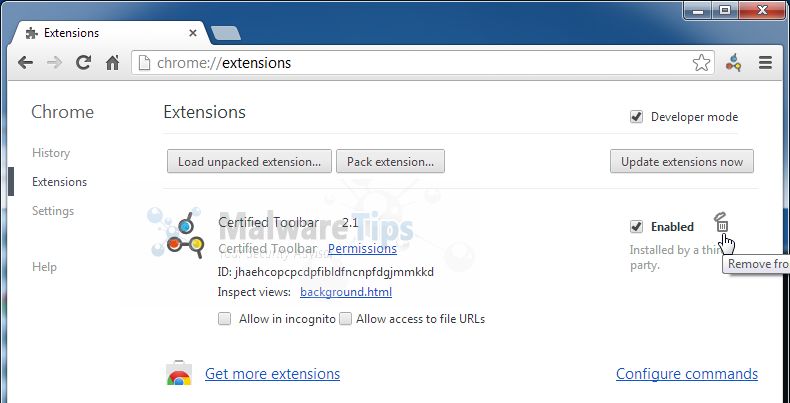Image resolution: width=790 pixels, height=403 pixels.
Task: Click the Chrome Web Store icon
Action: 179,375
